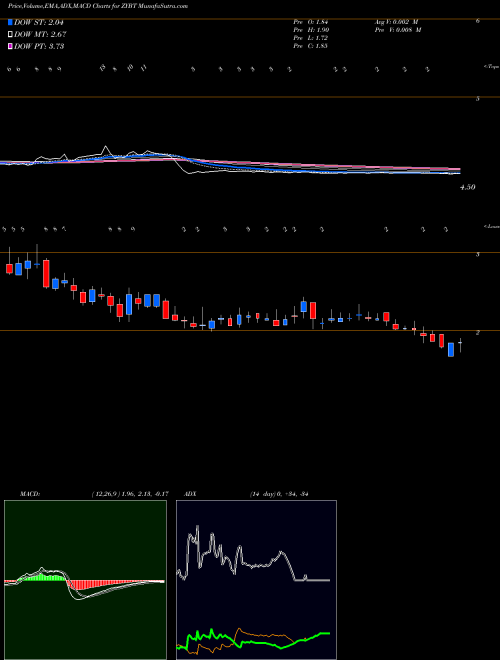This screenshot has width=500, height=660.
Task: Select the 'DOW PT: 3.73' label
Action: 39,46
